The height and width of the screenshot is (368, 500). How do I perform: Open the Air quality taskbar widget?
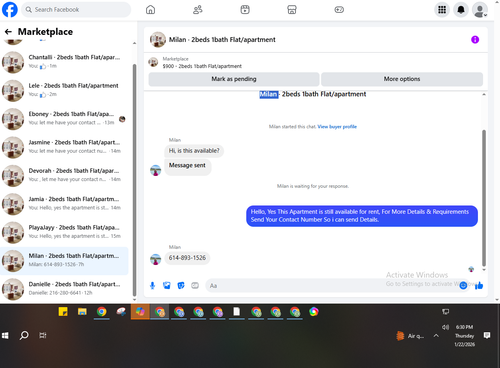[x=410, y=336]
